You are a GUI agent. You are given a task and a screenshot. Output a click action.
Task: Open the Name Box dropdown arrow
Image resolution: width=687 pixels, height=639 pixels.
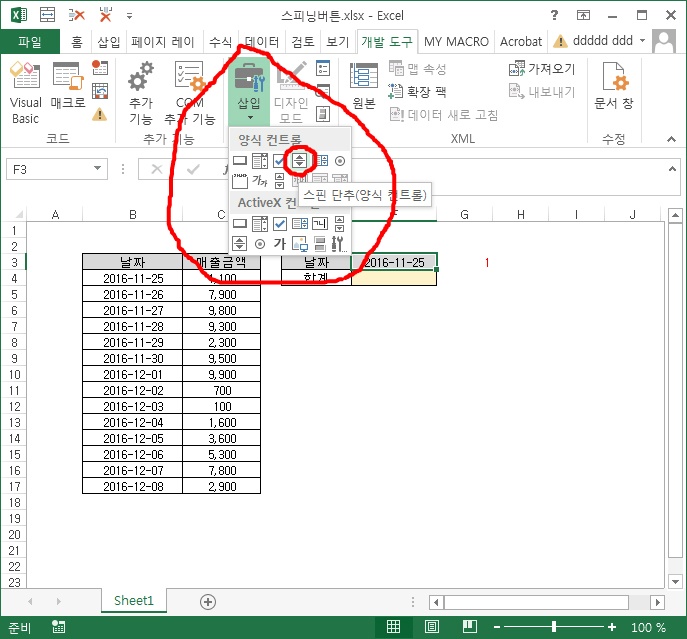98,169
